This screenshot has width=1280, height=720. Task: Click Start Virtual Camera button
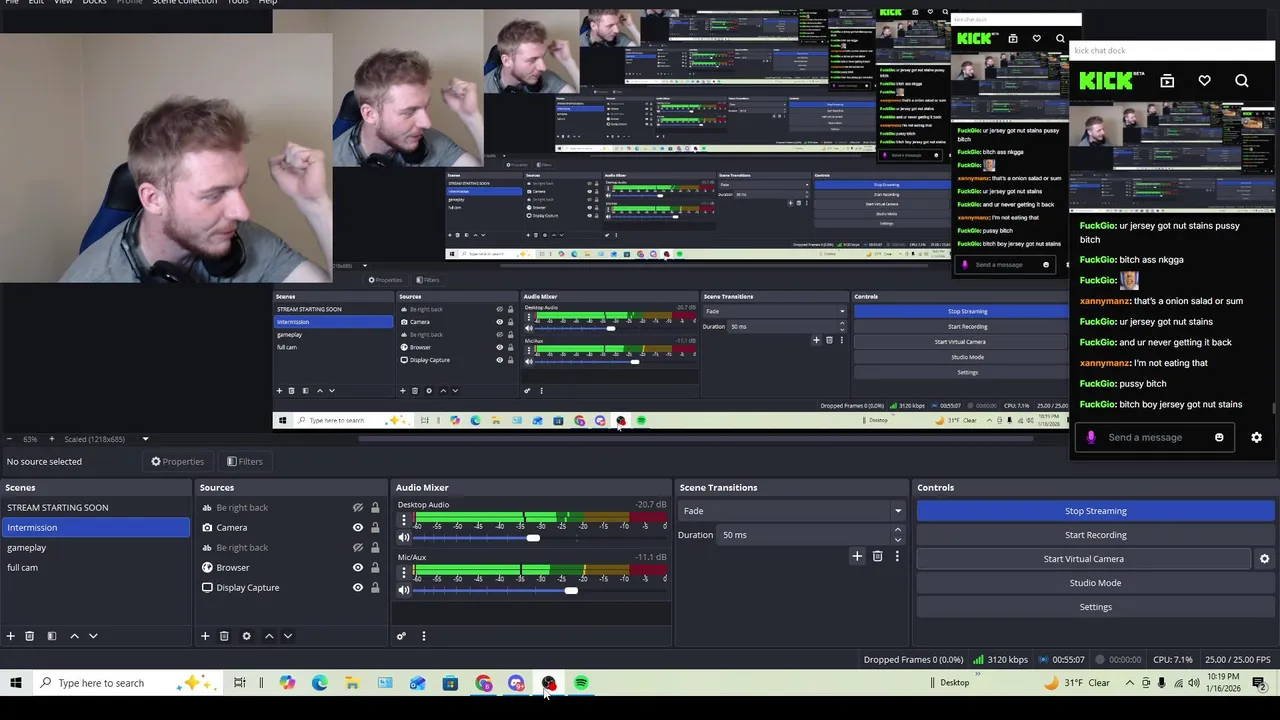(x=1084, y=559)
